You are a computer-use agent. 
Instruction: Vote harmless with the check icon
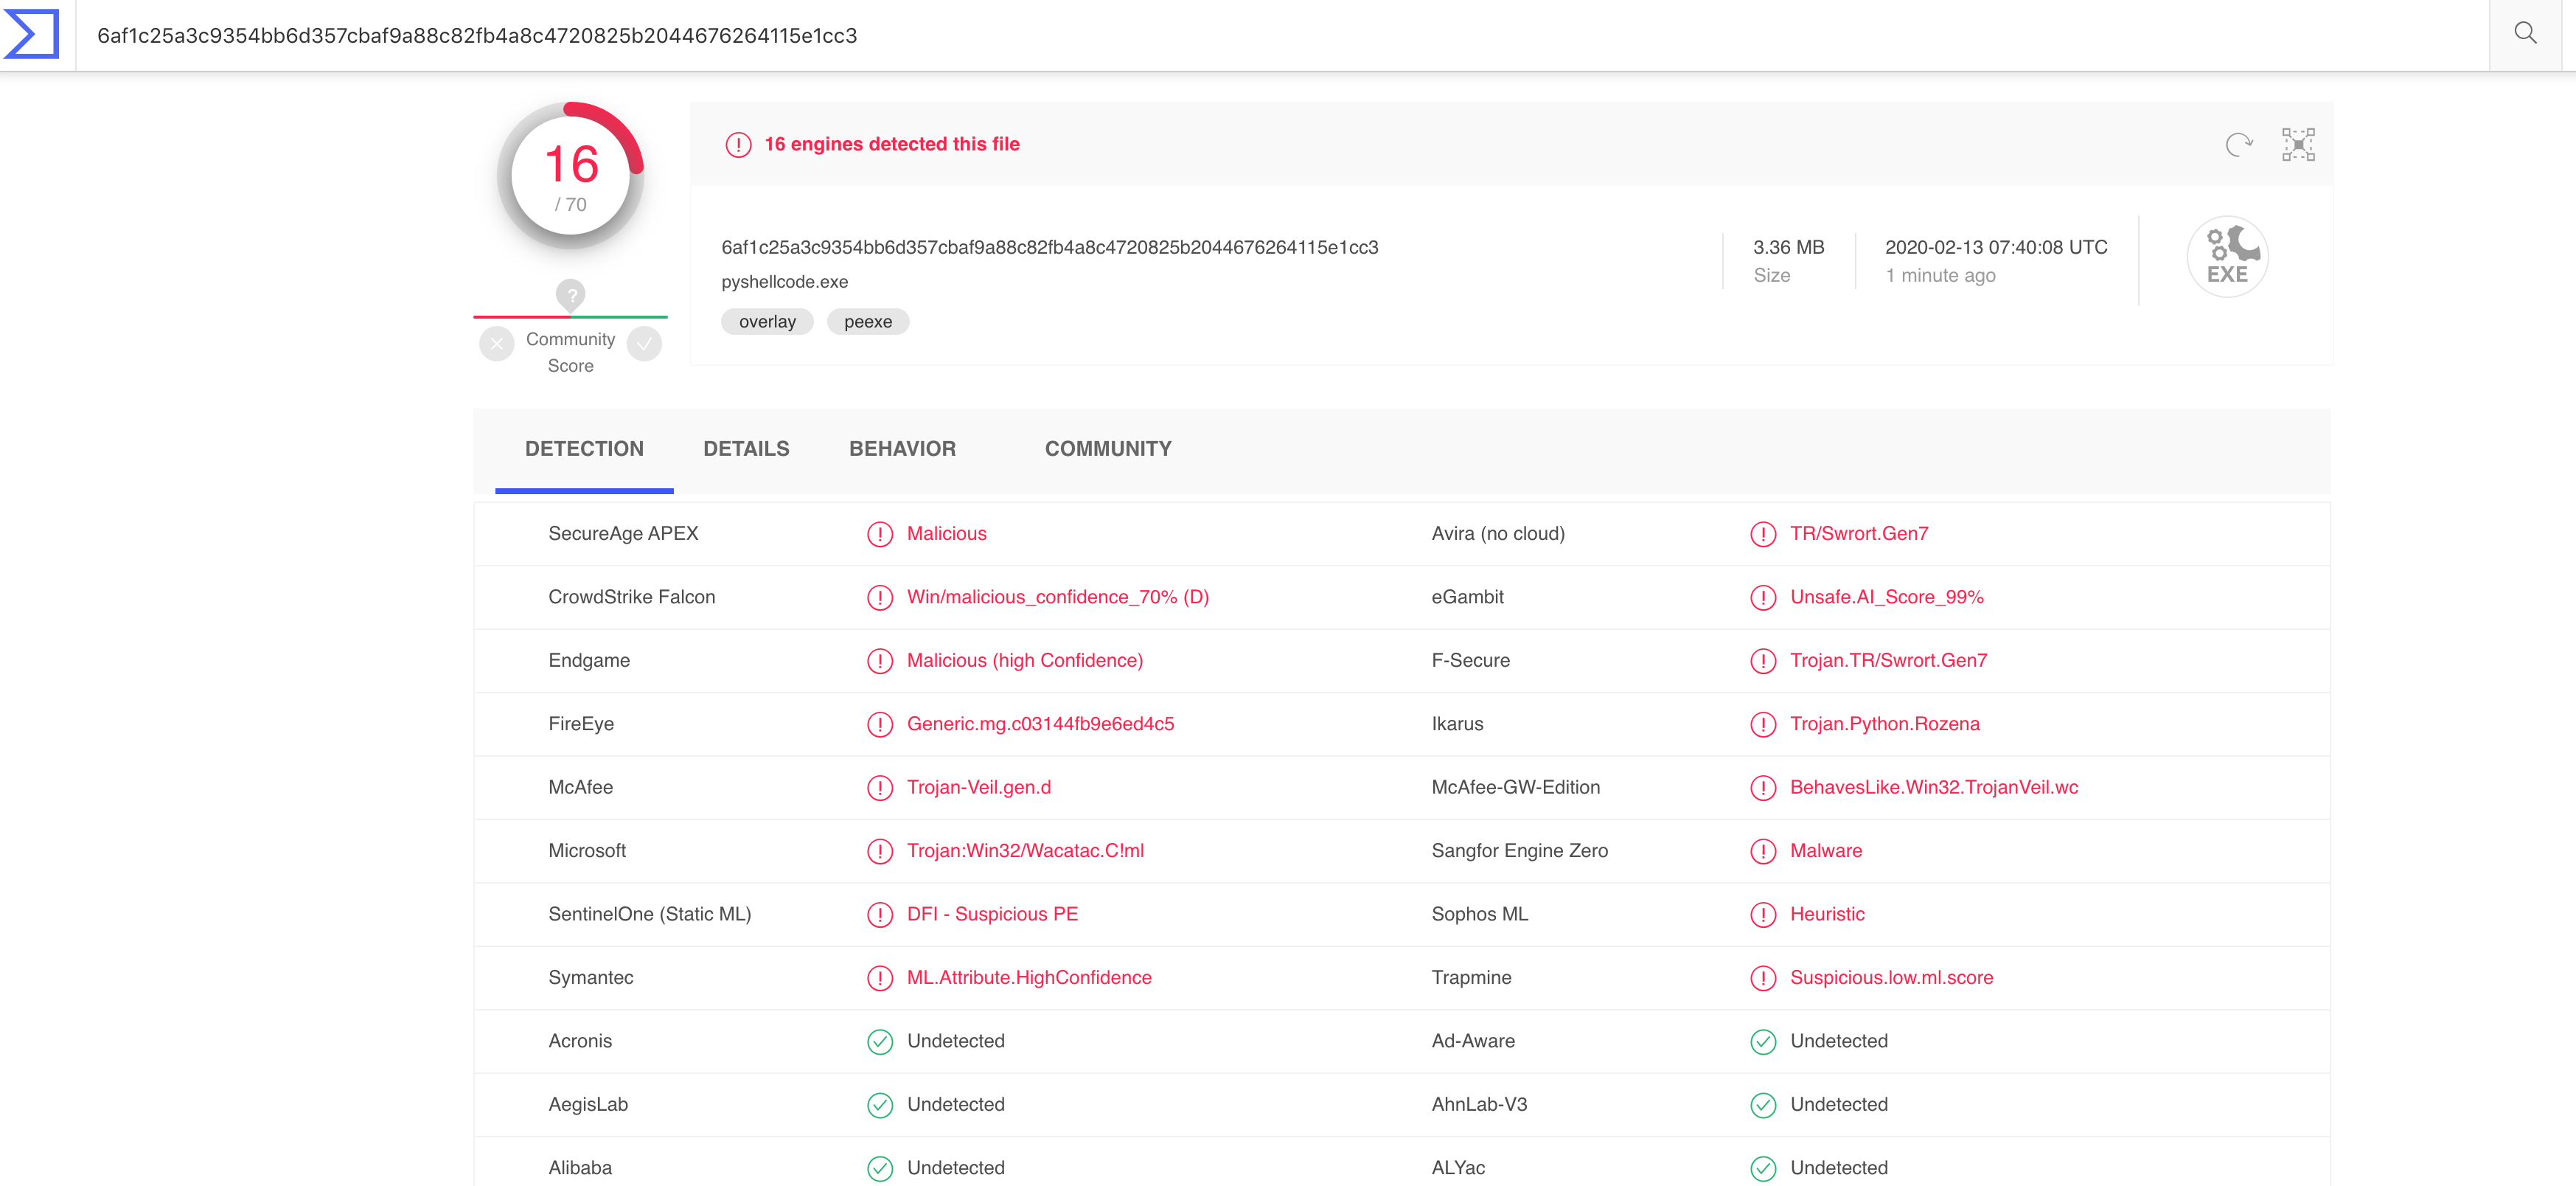(644, 343)
